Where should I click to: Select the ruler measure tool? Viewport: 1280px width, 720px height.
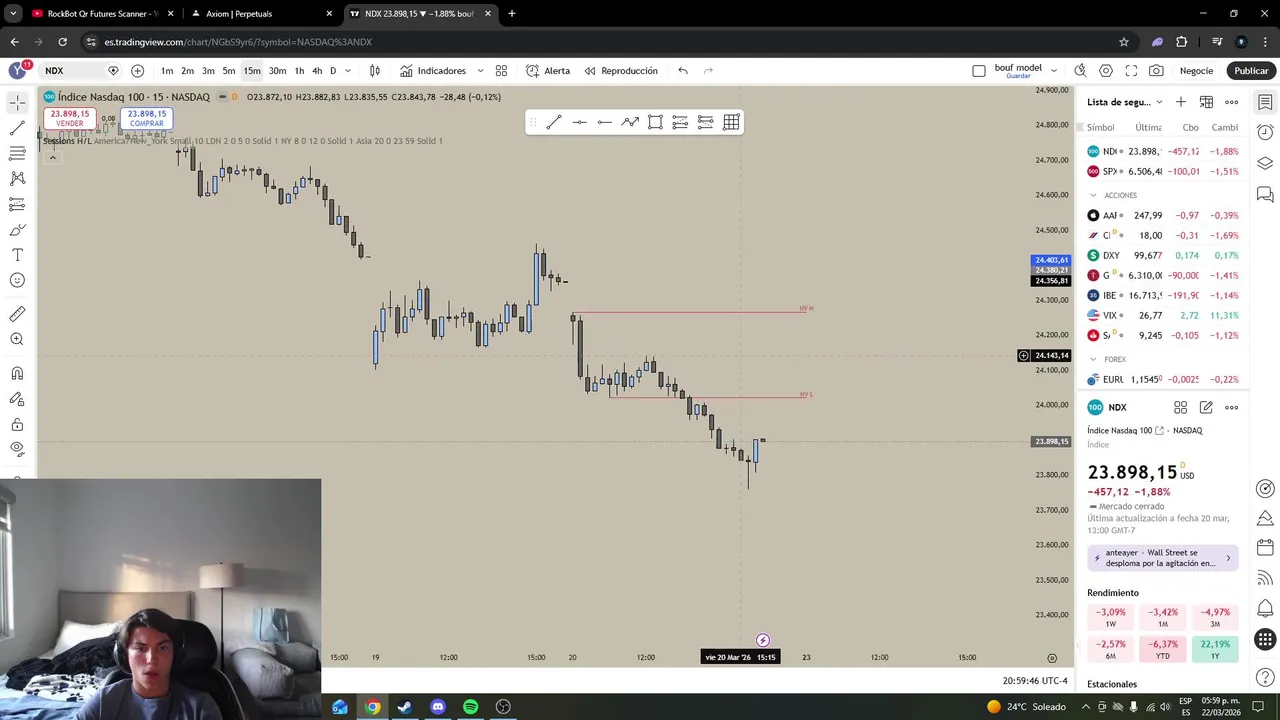(17, 314)
